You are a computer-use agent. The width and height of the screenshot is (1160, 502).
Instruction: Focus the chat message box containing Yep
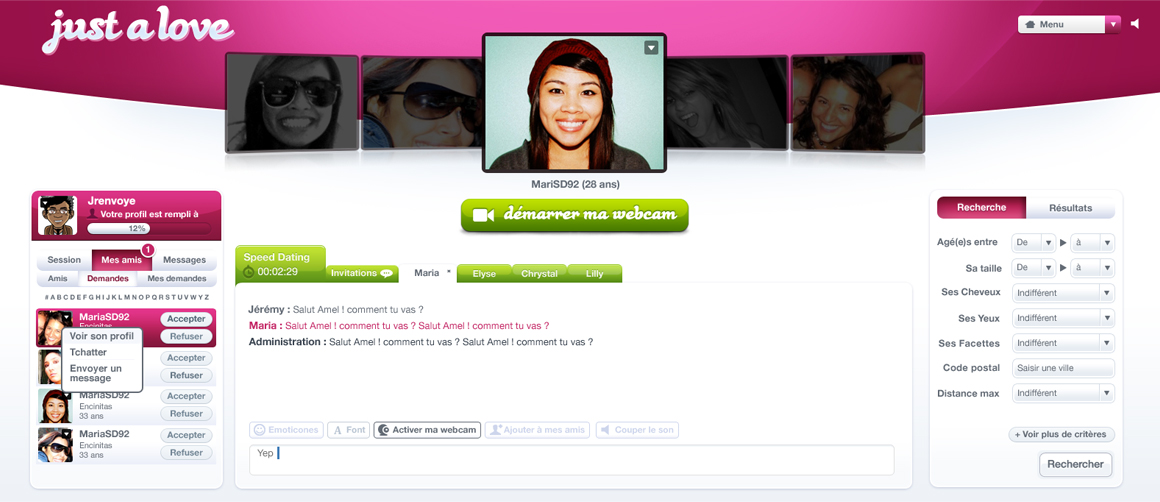click(x=571, y=460)
